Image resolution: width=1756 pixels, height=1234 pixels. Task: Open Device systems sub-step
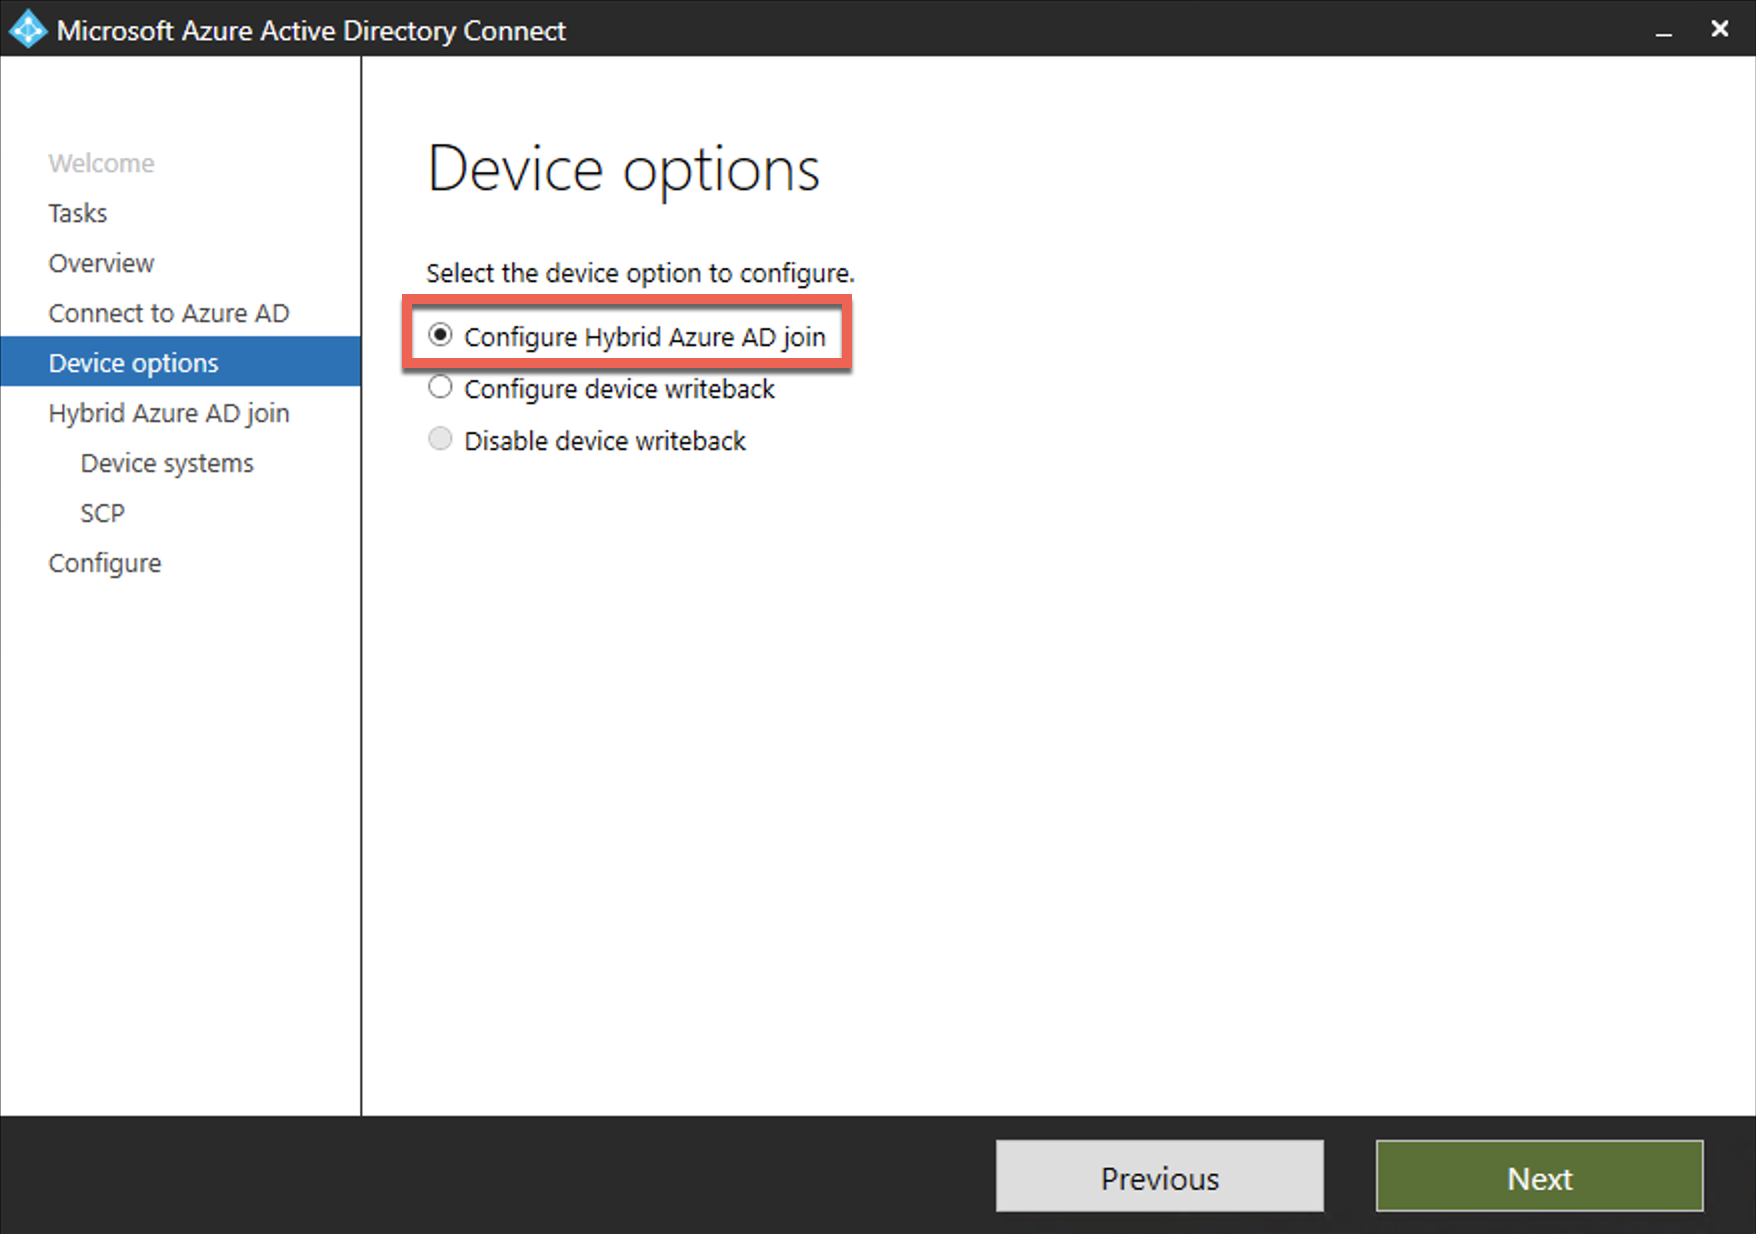[167, 463]
